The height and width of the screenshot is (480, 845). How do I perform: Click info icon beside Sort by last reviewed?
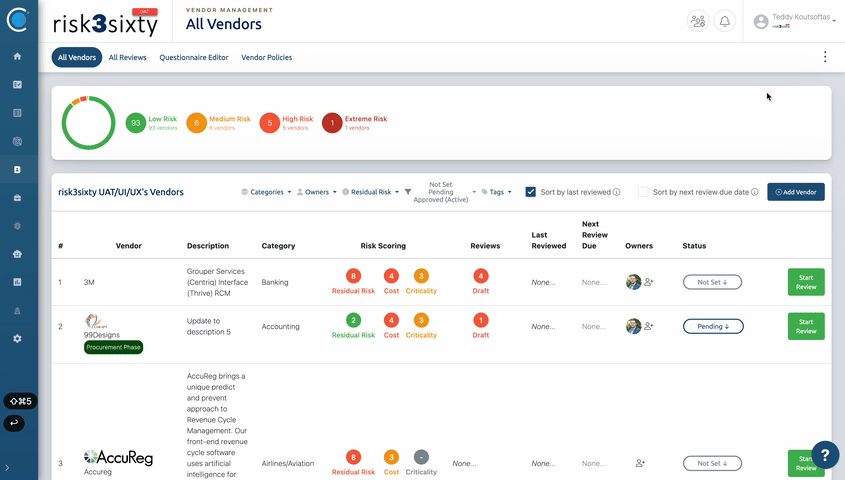(617, 192)
